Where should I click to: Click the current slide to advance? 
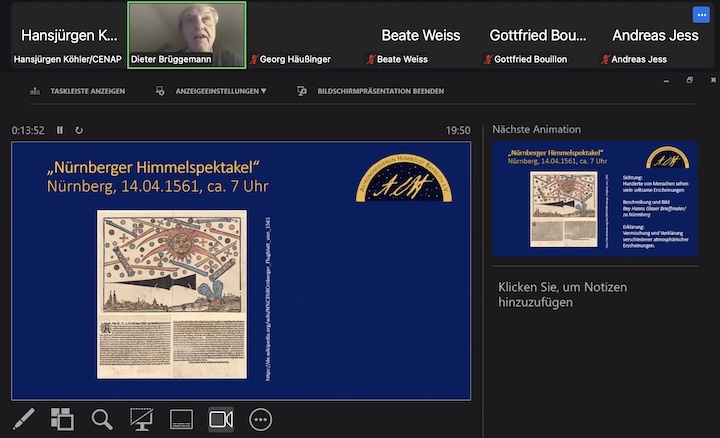[x=241, y=270]
